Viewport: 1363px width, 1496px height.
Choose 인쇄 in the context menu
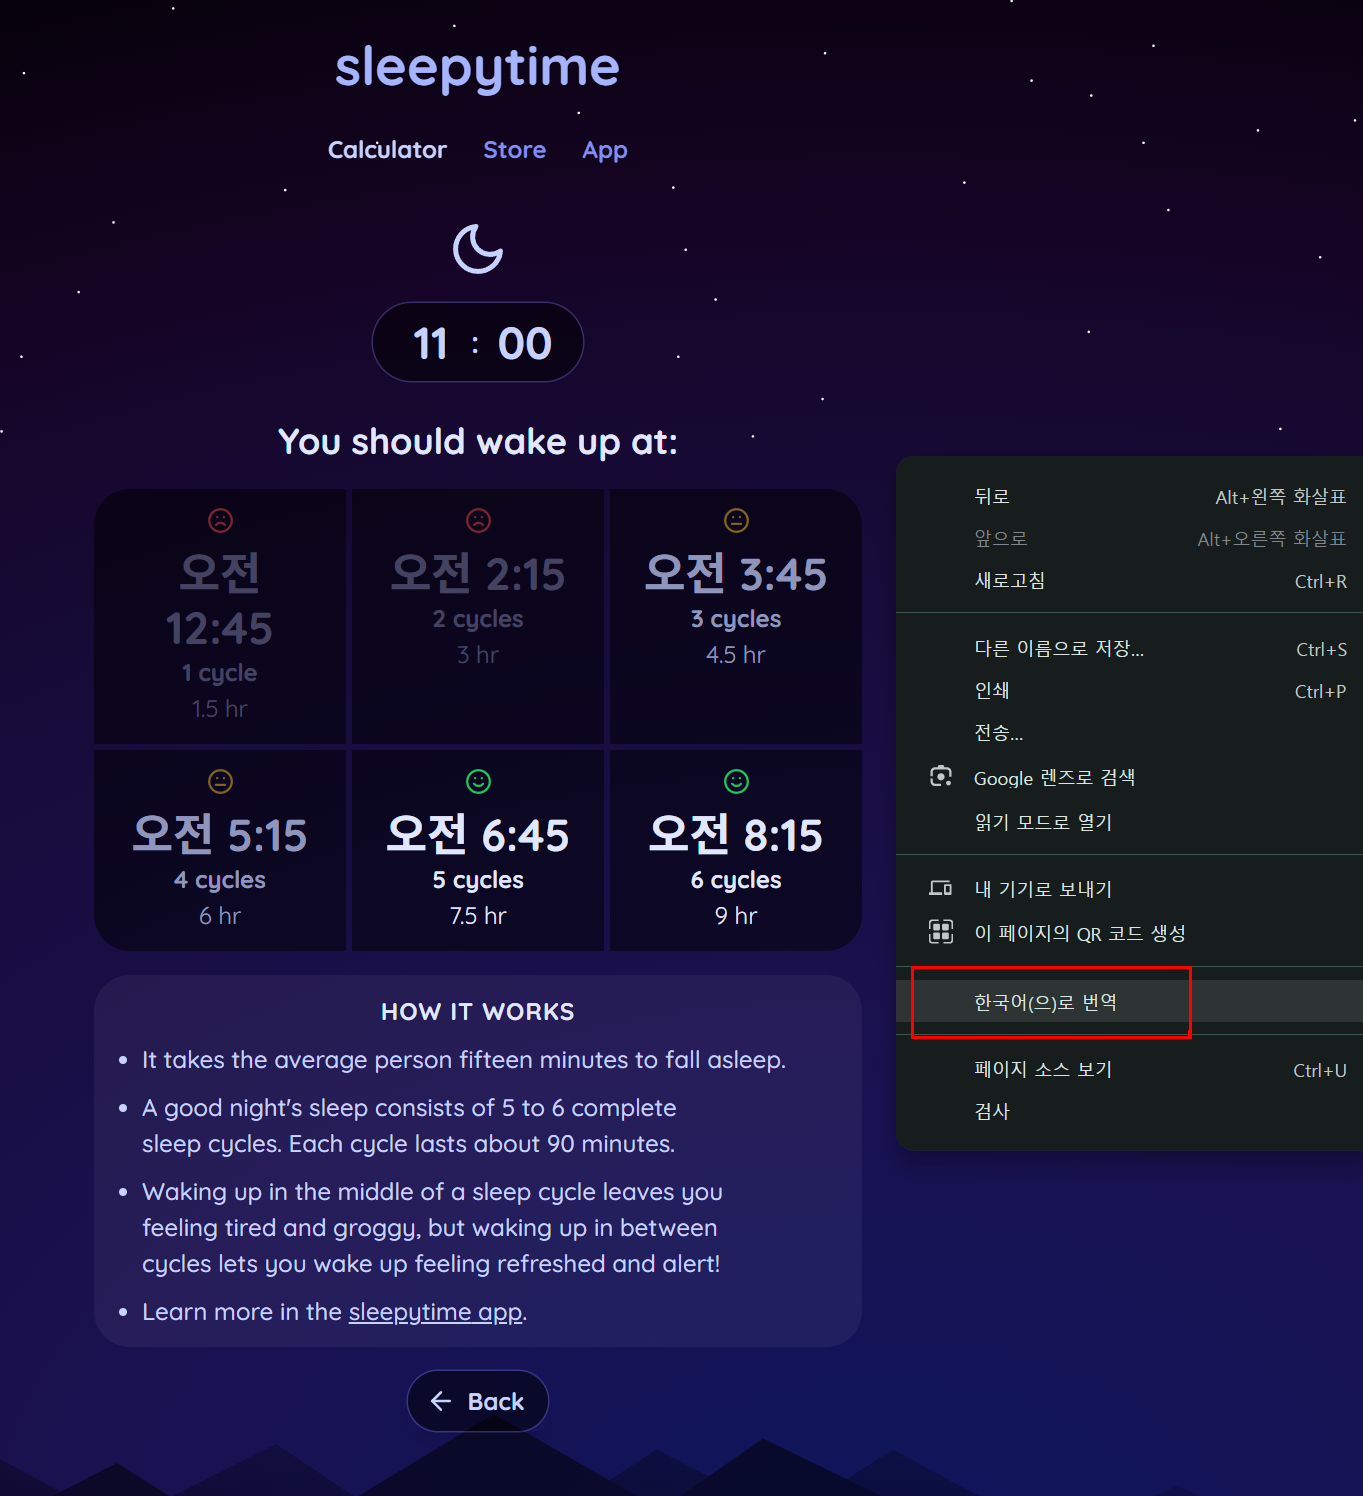click(1130, 691)
